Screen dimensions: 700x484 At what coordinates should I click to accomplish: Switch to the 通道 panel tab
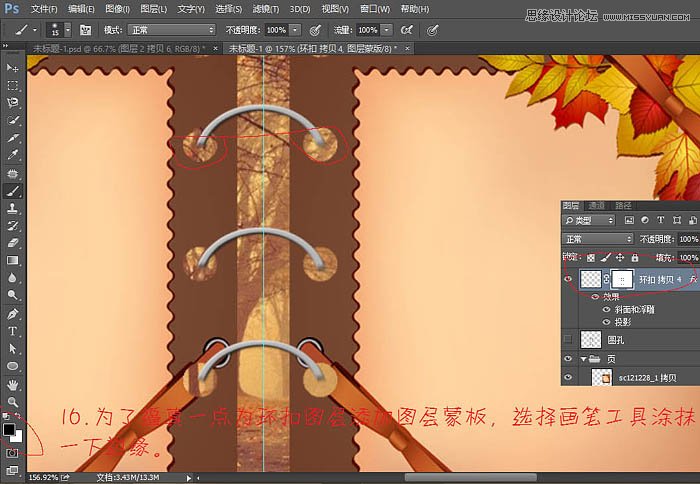click(x=597, y=205)
